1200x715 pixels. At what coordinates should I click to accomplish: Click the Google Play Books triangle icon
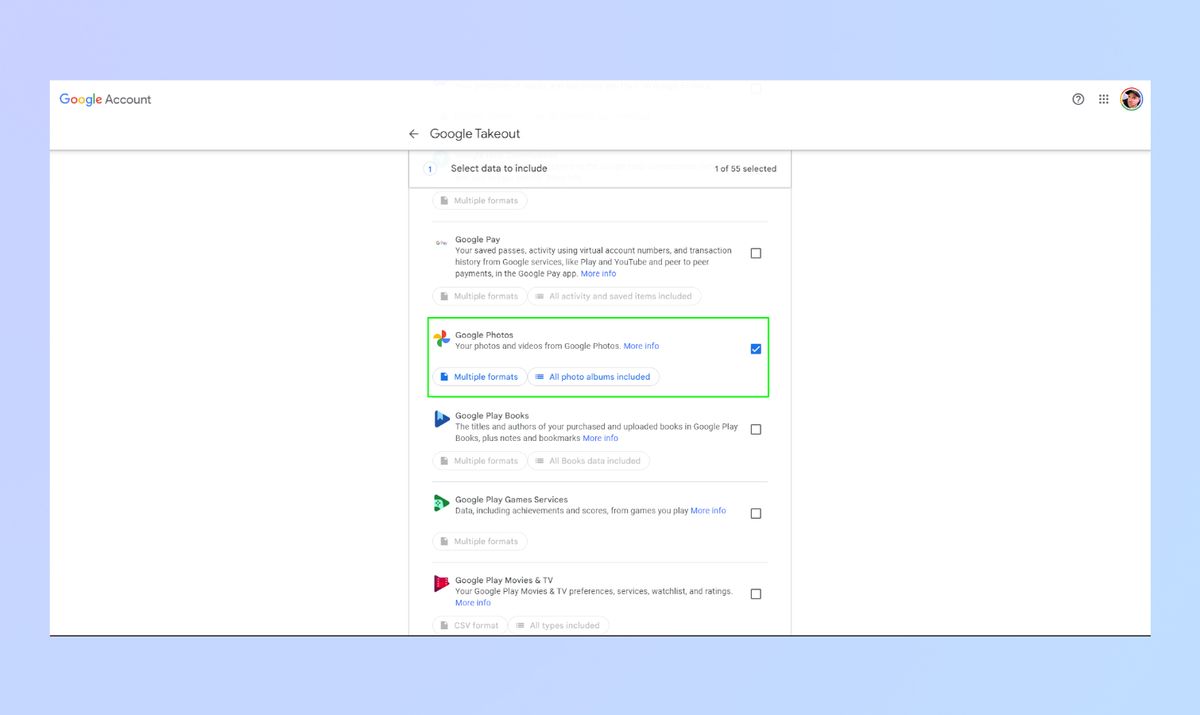441,419
